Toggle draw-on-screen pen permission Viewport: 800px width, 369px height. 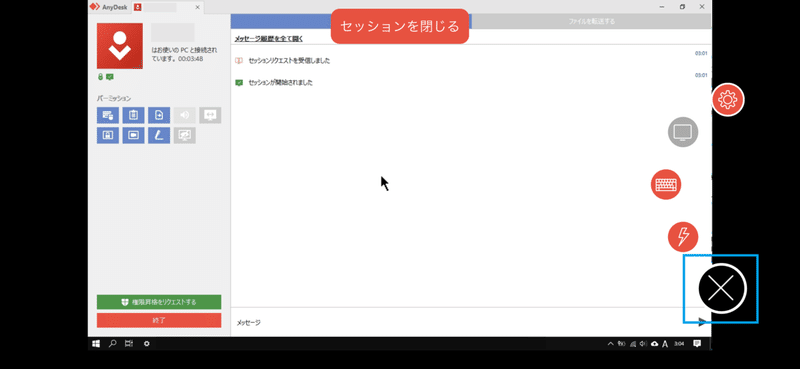point(159,135)
